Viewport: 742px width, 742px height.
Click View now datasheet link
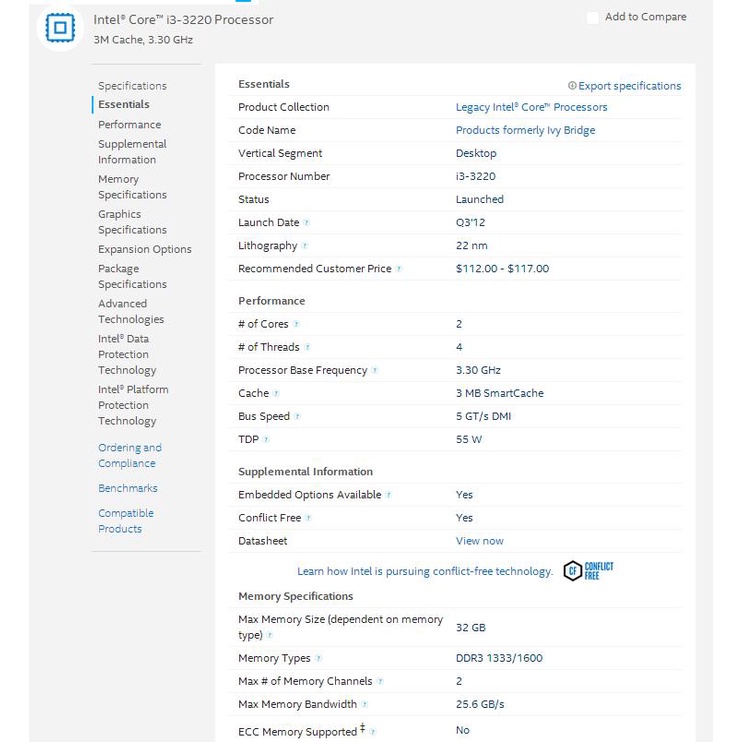(x=479, y=540)
